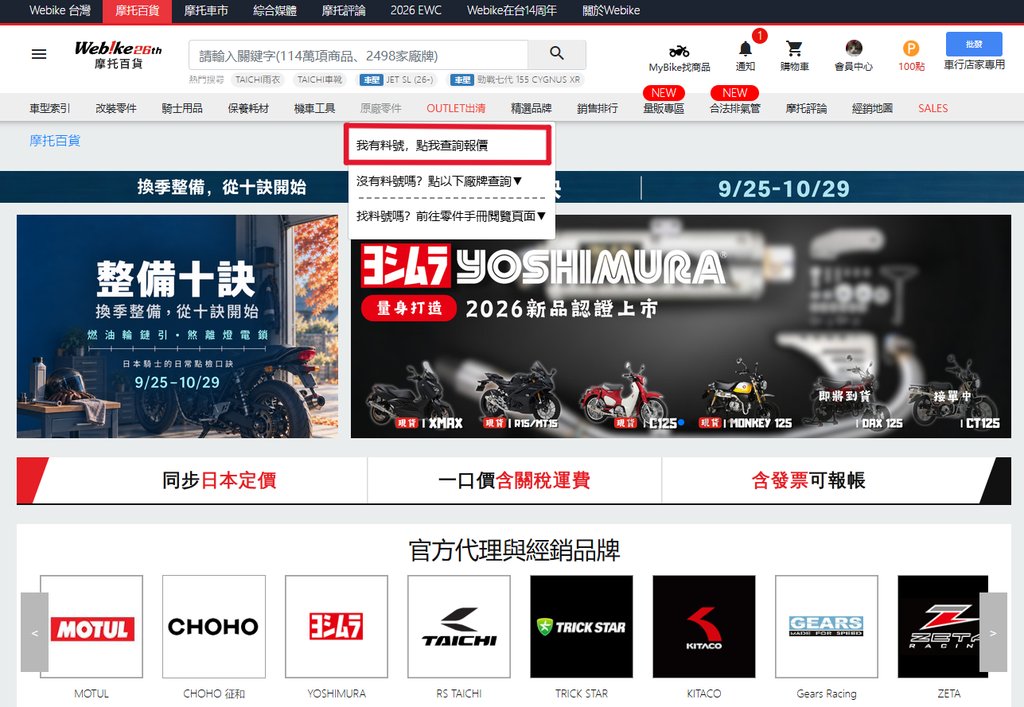Switch to 摩托百貨 top tab
Image resolution: width=1024 pixels, height=707 pixels.
(x=137, y=10)
